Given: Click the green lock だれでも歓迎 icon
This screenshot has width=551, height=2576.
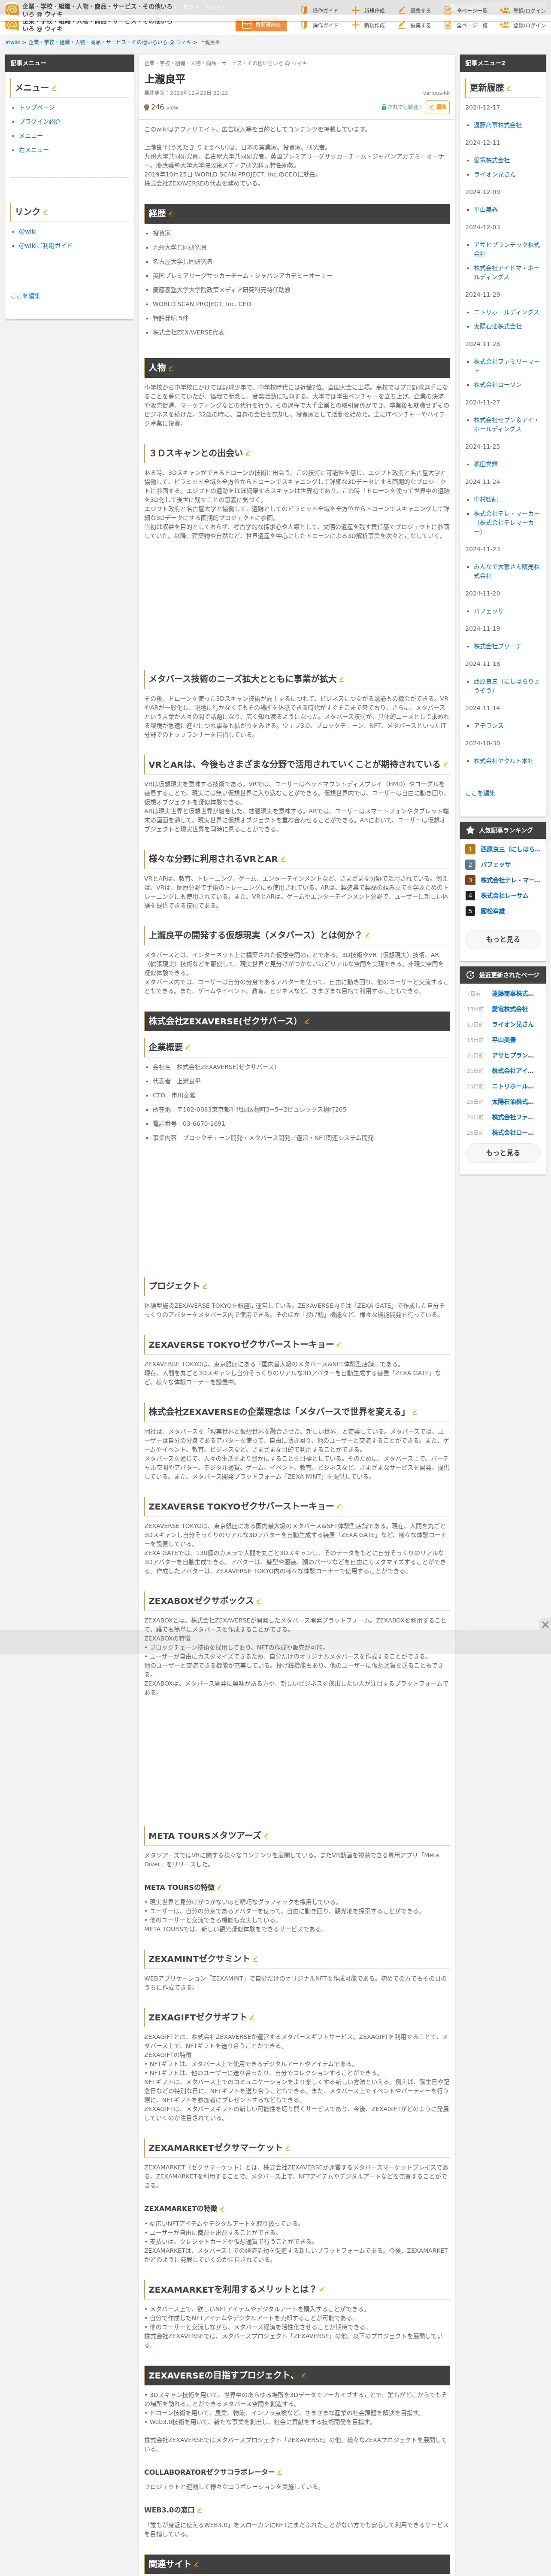Looking at the screenshot, I should click(383, 107).
